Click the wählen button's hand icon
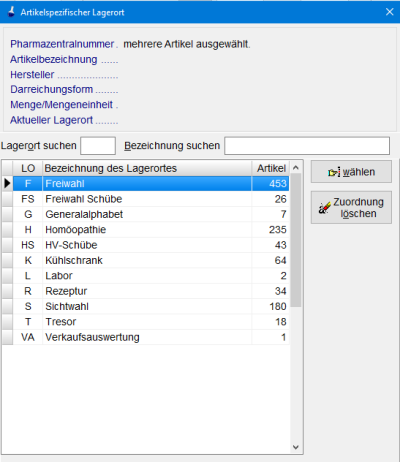 click(x=334, y=172)
